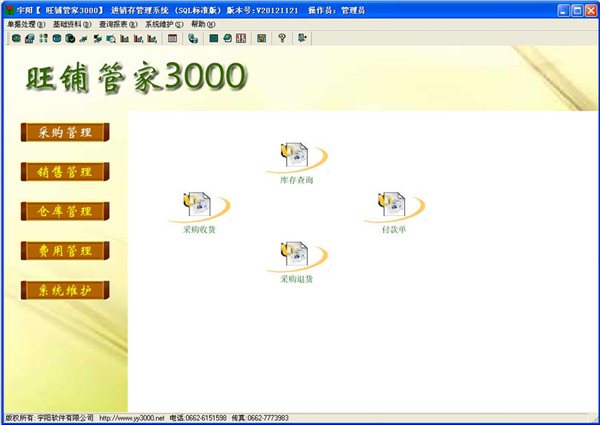The image size is (600, 425).
Task: Open the 费用管理 sidebar section
Action: pos(65,251)
